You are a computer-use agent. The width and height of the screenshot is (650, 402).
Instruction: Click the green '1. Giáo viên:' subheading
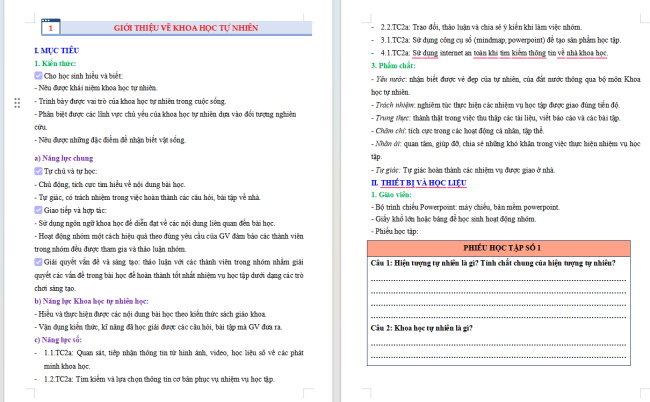391,194
